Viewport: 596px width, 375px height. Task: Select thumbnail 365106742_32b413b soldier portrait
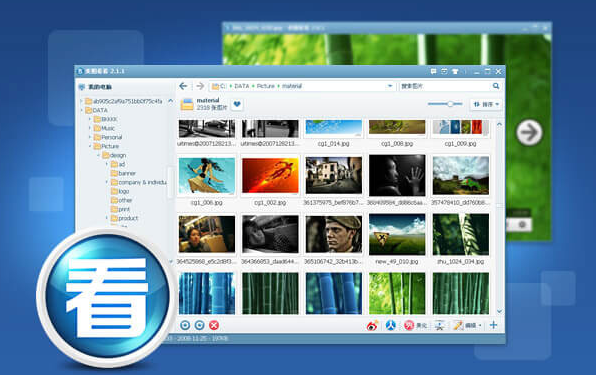coord(333,234)
